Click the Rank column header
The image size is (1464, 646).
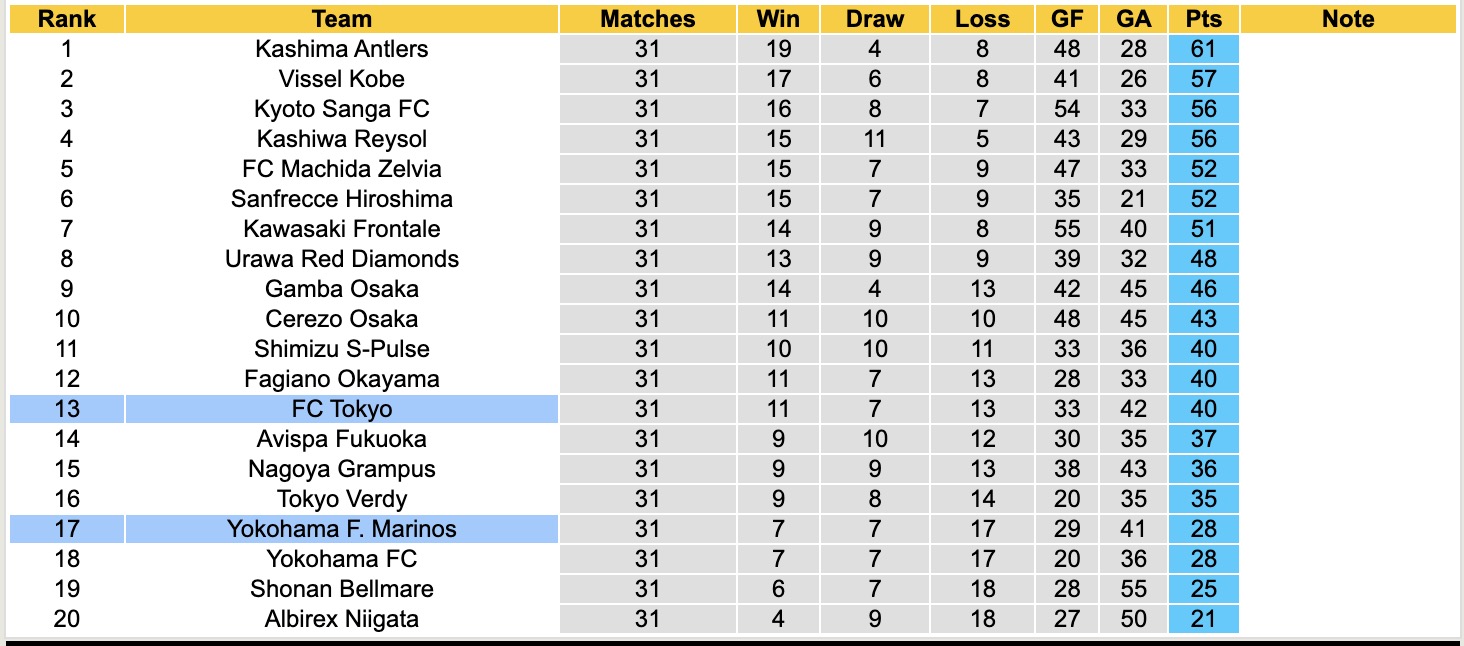point(67,19)
